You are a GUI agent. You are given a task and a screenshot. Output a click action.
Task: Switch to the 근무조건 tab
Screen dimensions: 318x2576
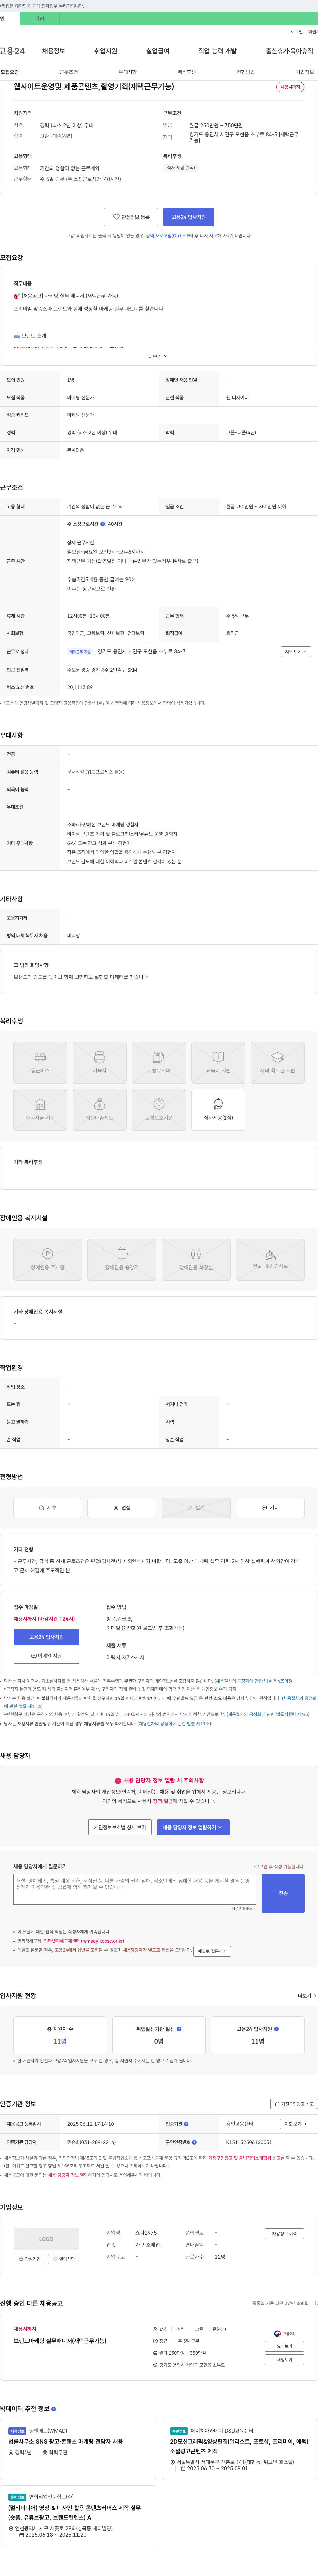tap(68, 72)
